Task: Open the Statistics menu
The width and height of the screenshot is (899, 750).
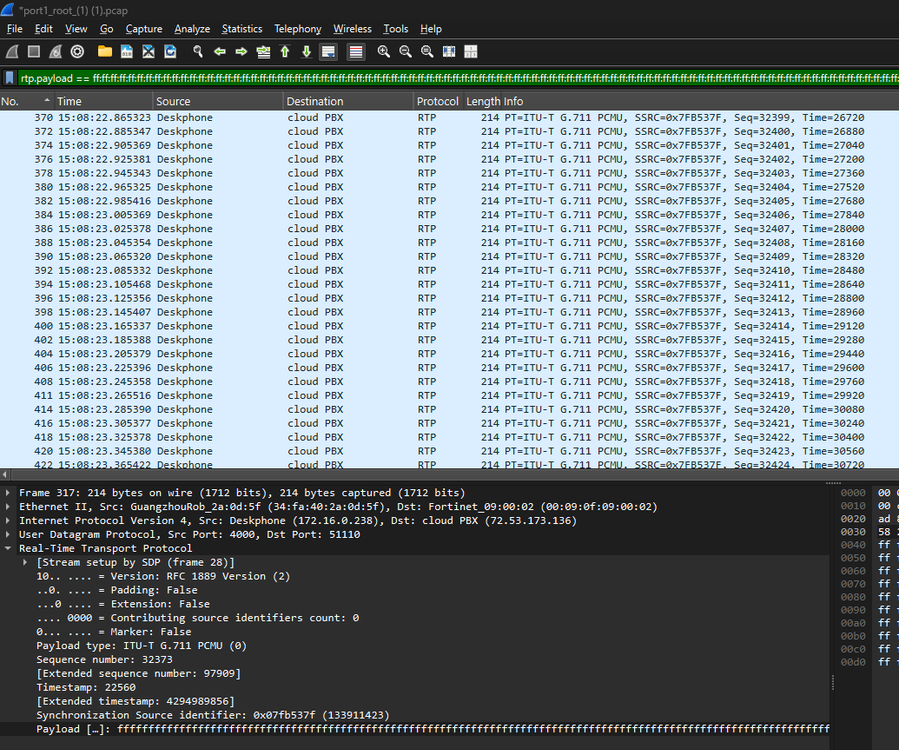Action: coord(241,29)
